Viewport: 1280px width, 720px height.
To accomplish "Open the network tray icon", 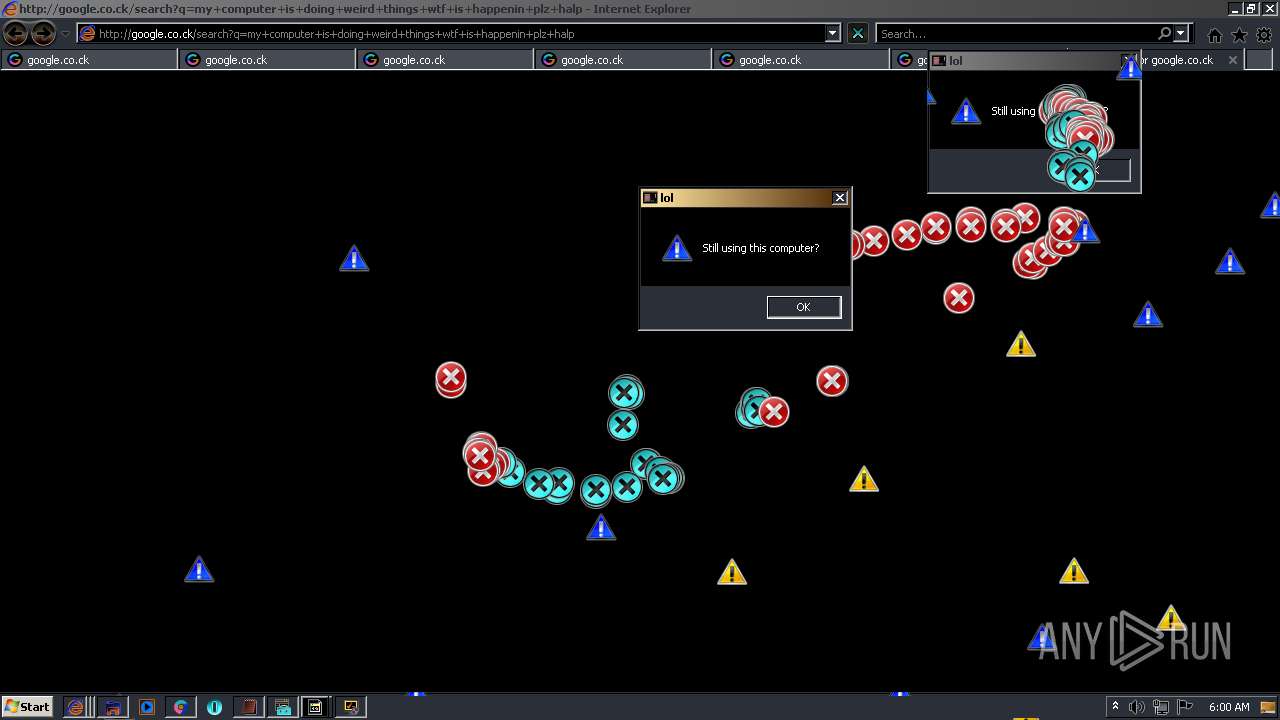I will (x=1161, y=707).
